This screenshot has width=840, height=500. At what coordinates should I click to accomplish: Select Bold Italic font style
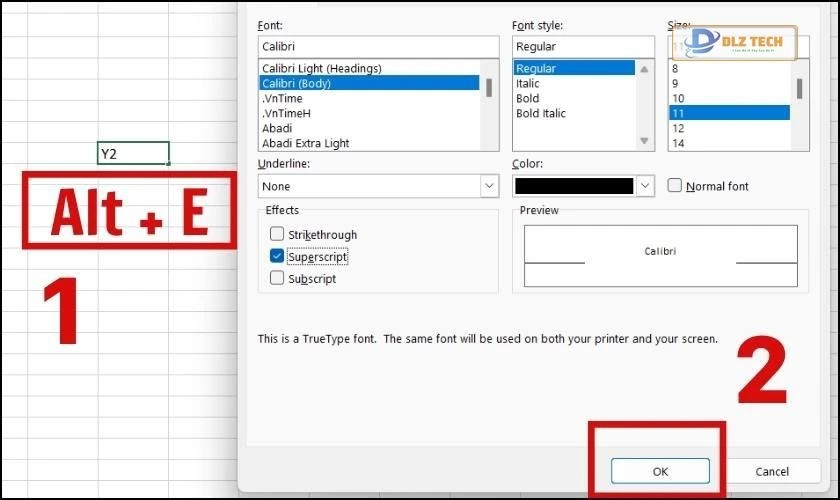pos(541,113)
